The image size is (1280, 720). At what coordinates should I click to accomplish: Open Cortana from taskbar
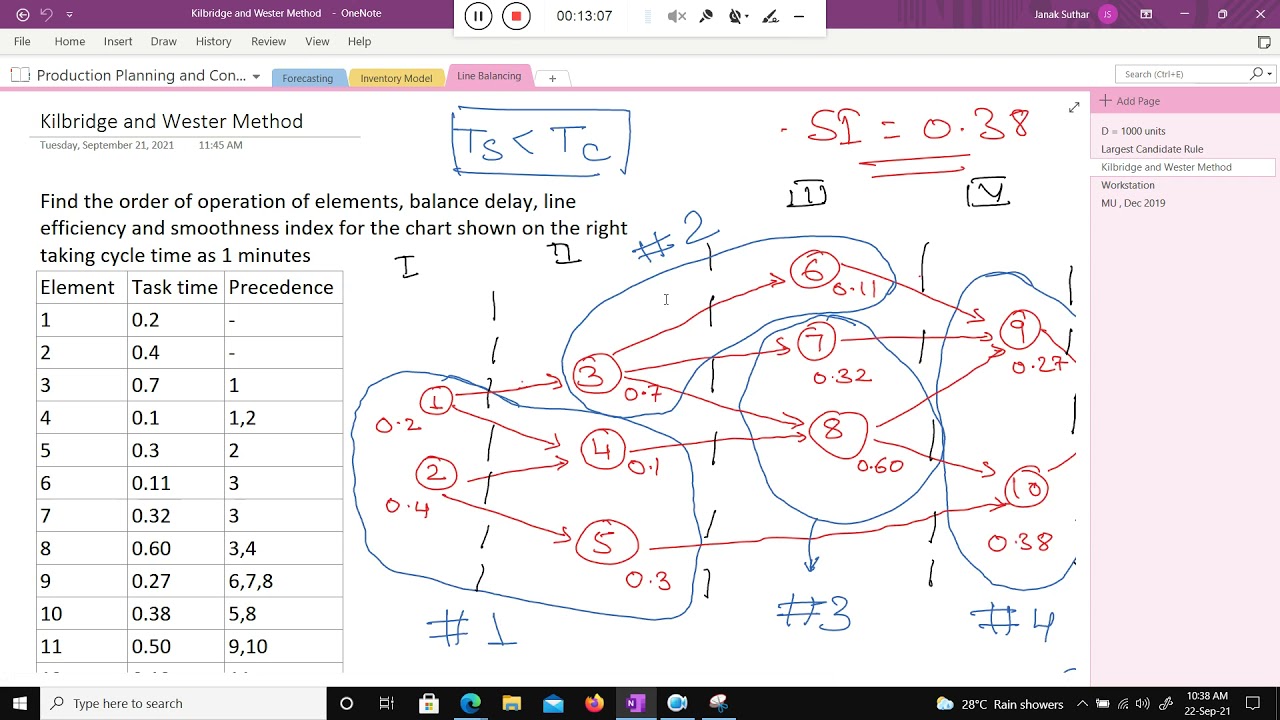346,703
